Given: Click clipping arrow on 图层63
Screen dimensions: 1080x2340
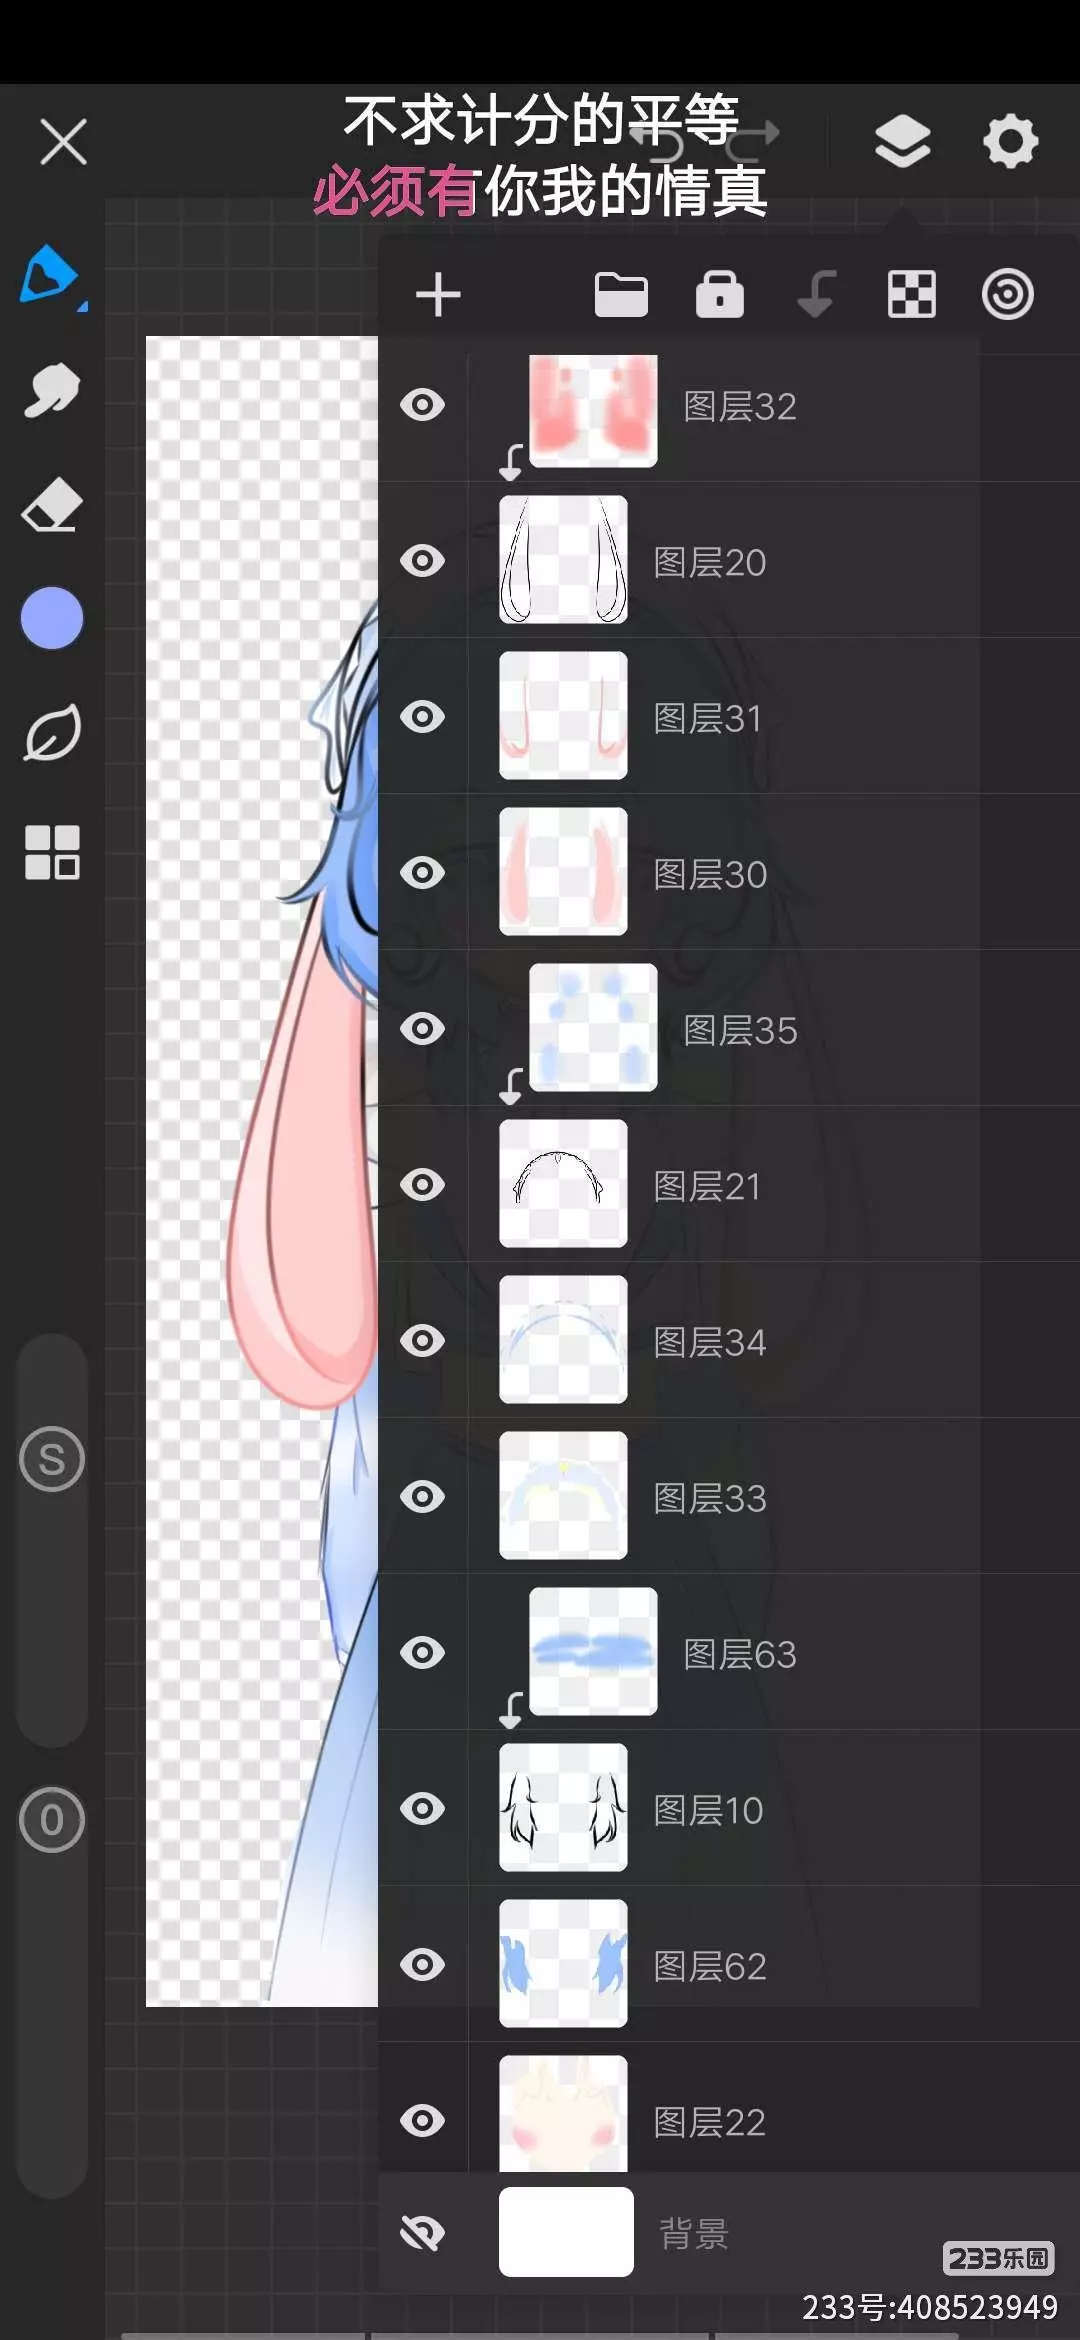Looking at the screenshot, I should (511, 1711).
